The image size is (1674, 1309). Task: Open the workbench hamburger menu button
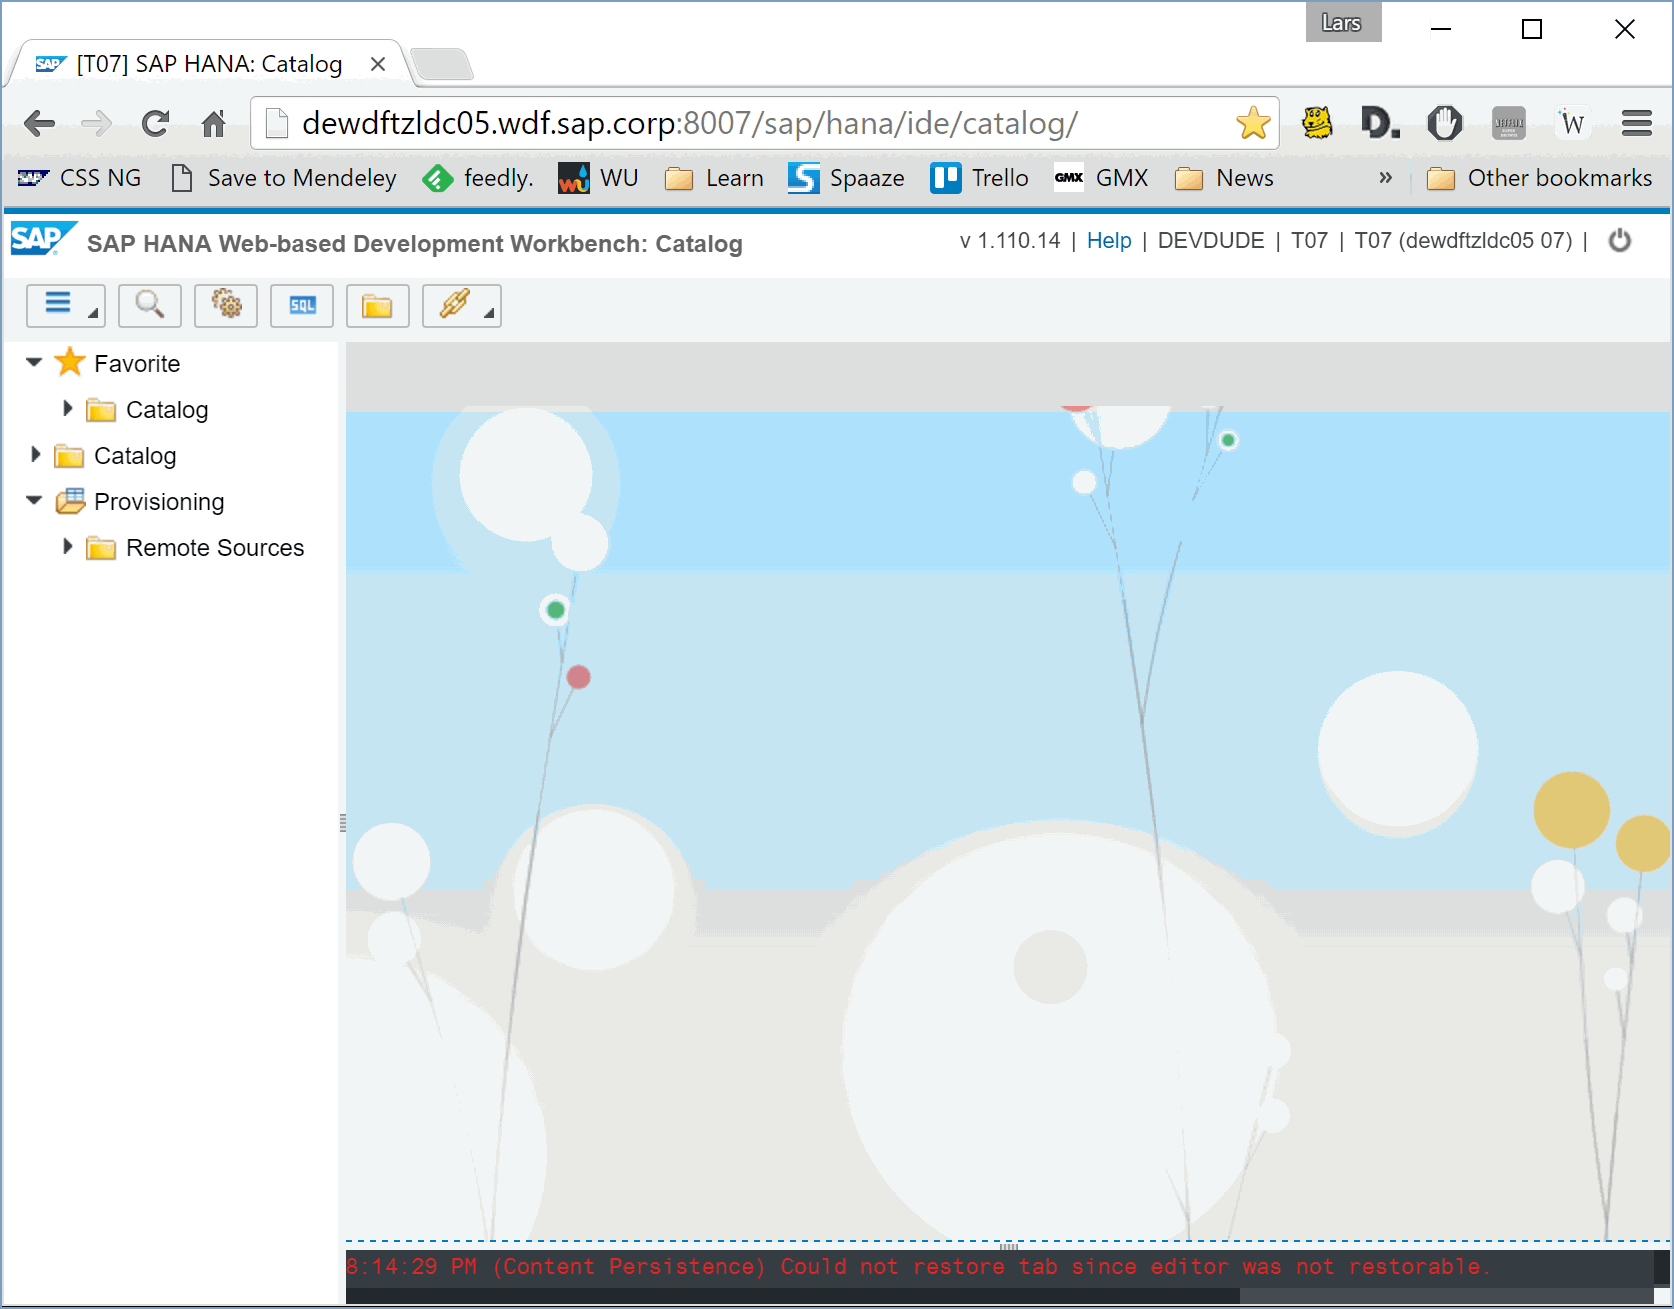(x=65, y=305)
